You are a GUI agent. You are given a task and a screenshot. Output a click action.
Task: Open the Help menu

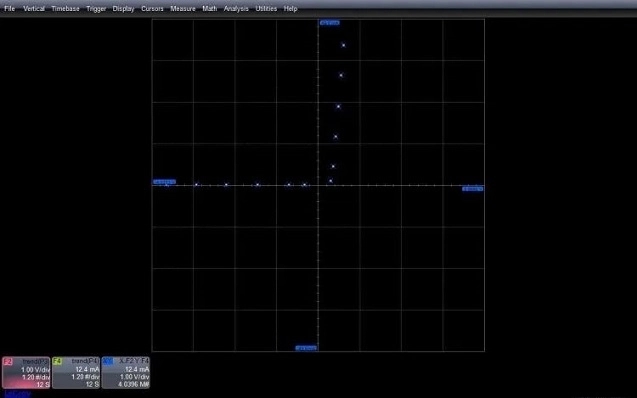[x=290, y=9]
